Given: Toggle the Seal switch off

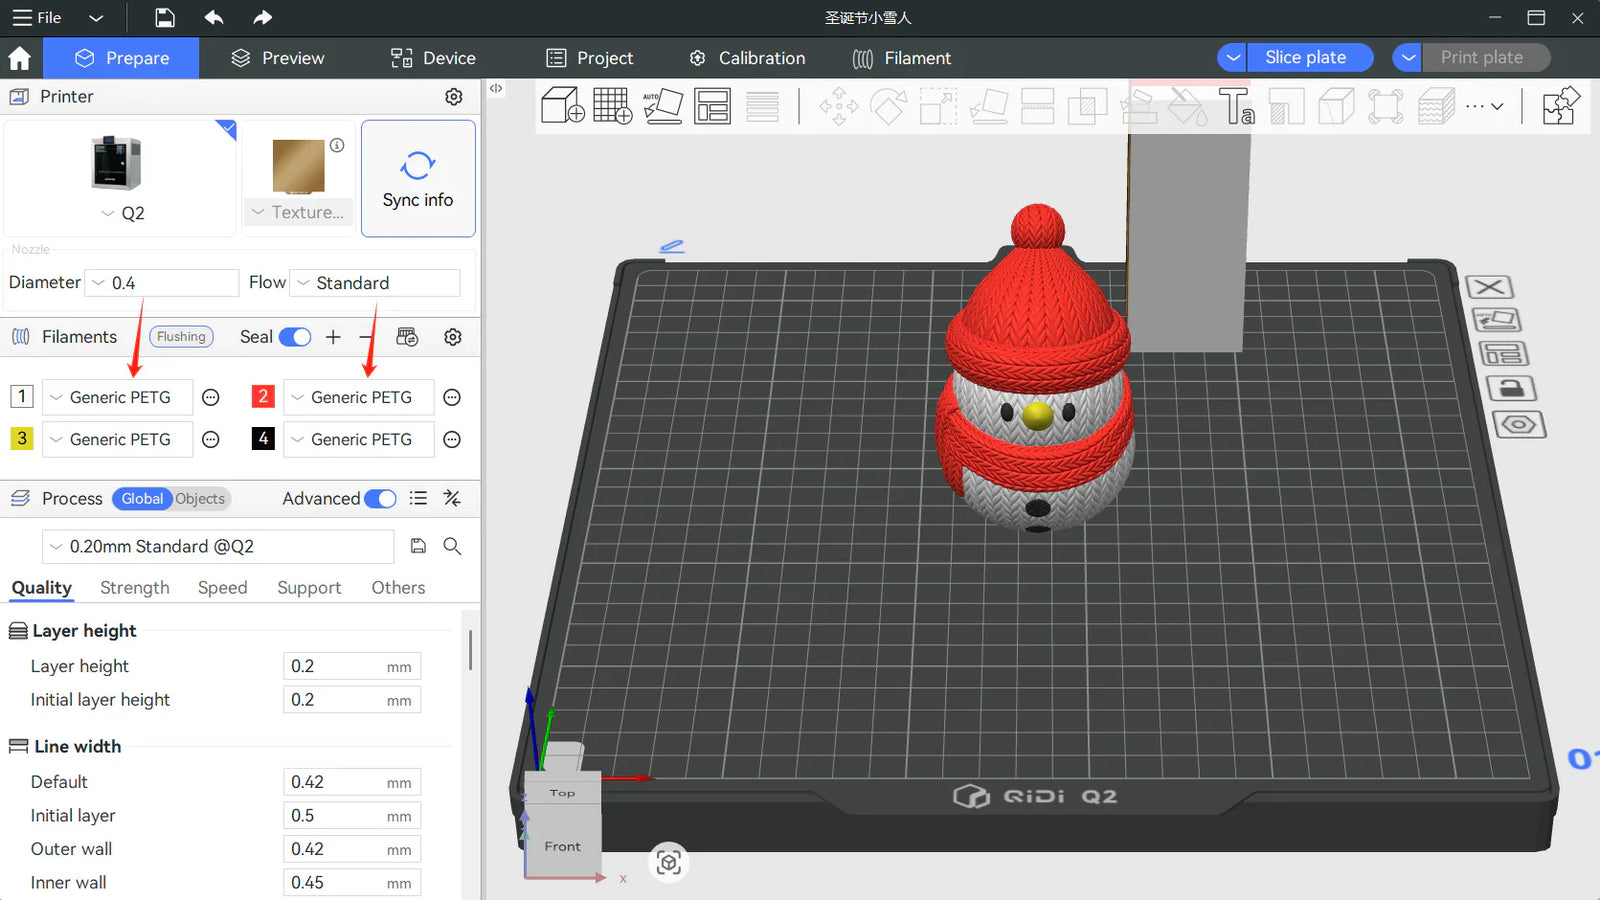Looking at the screenshot, I should point(295,337).
